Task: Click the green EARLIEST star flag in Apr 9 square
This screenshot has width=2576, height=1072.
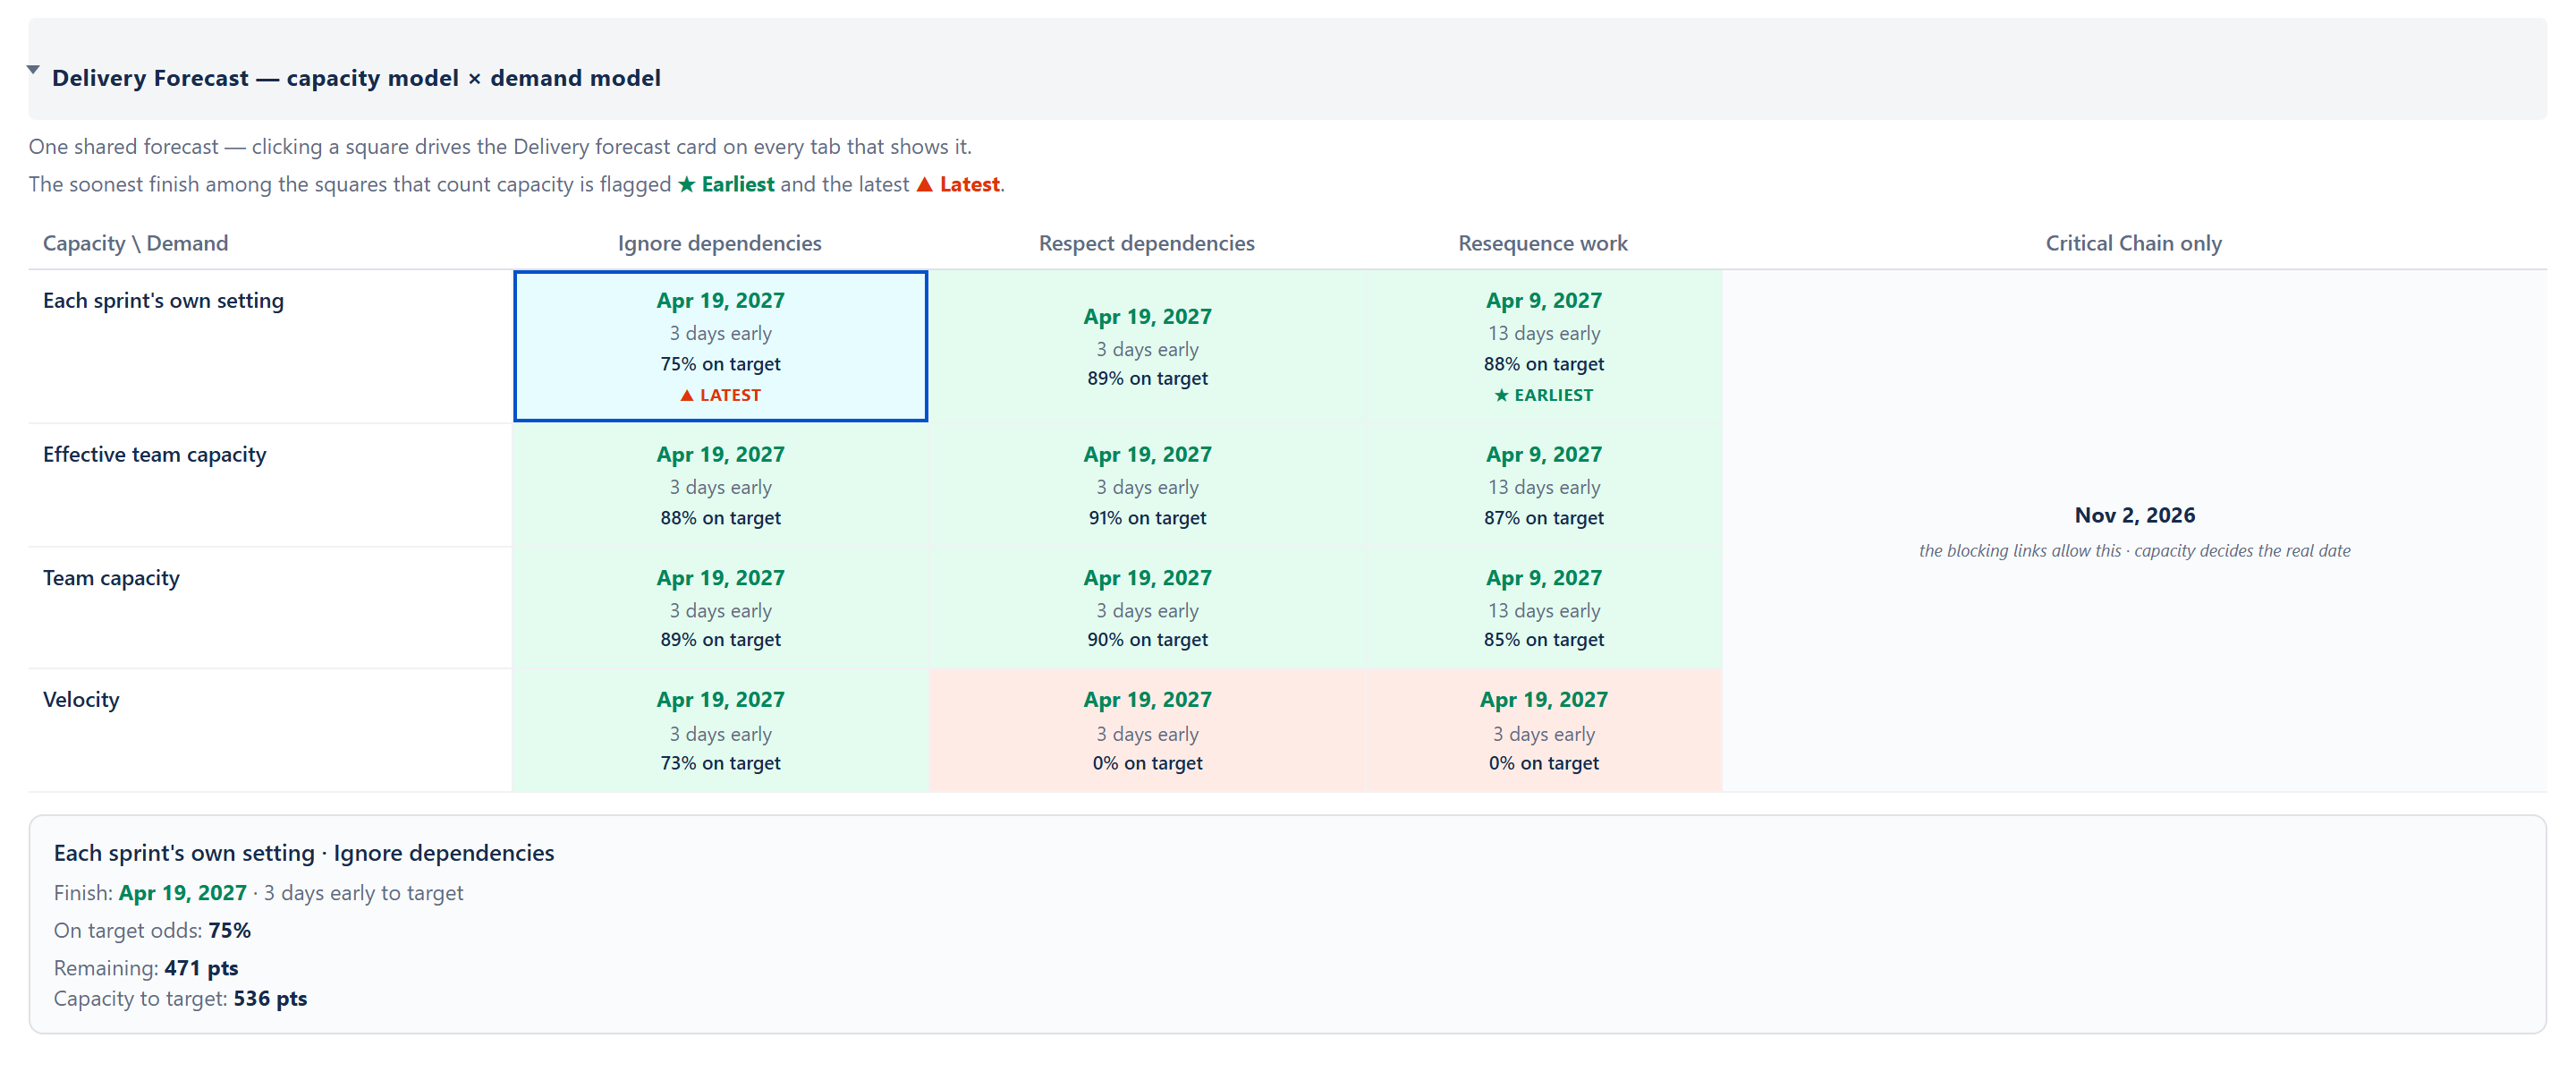Action: pyautogui.click(x=1543, y=395)
